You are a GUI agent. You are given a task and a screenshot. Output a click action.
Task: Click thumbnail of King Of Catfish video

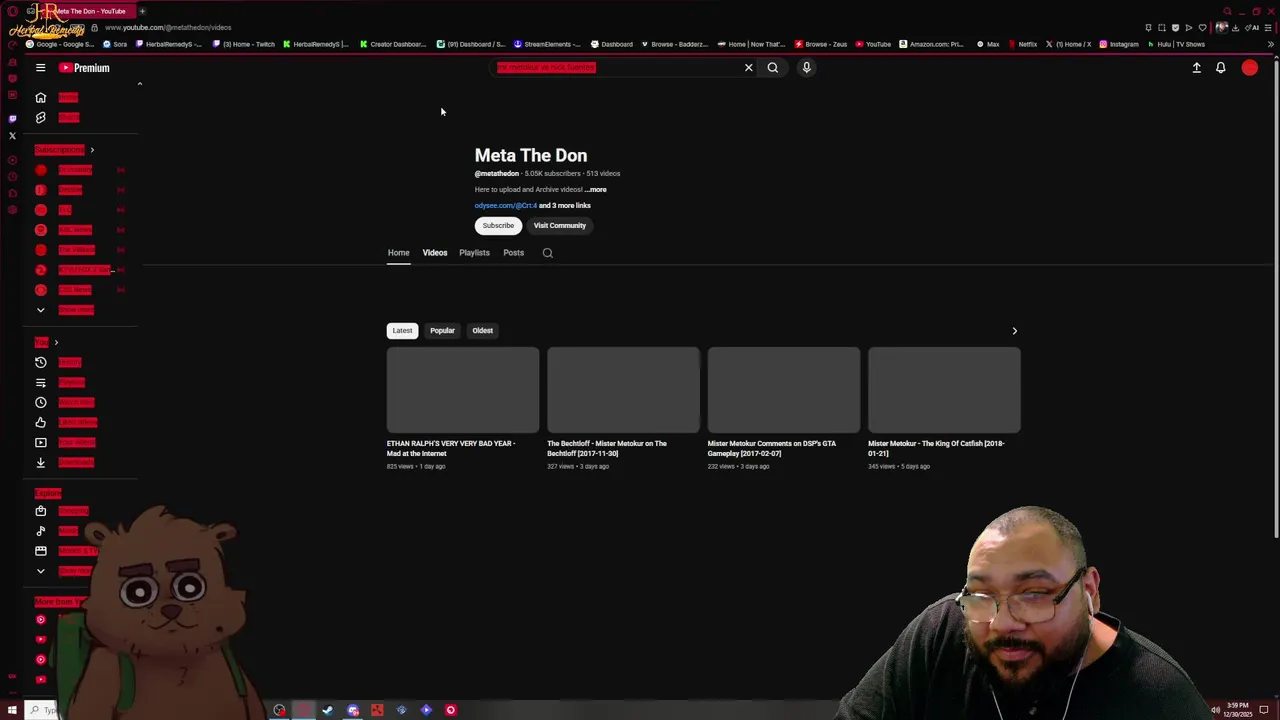tap(944, 390)
